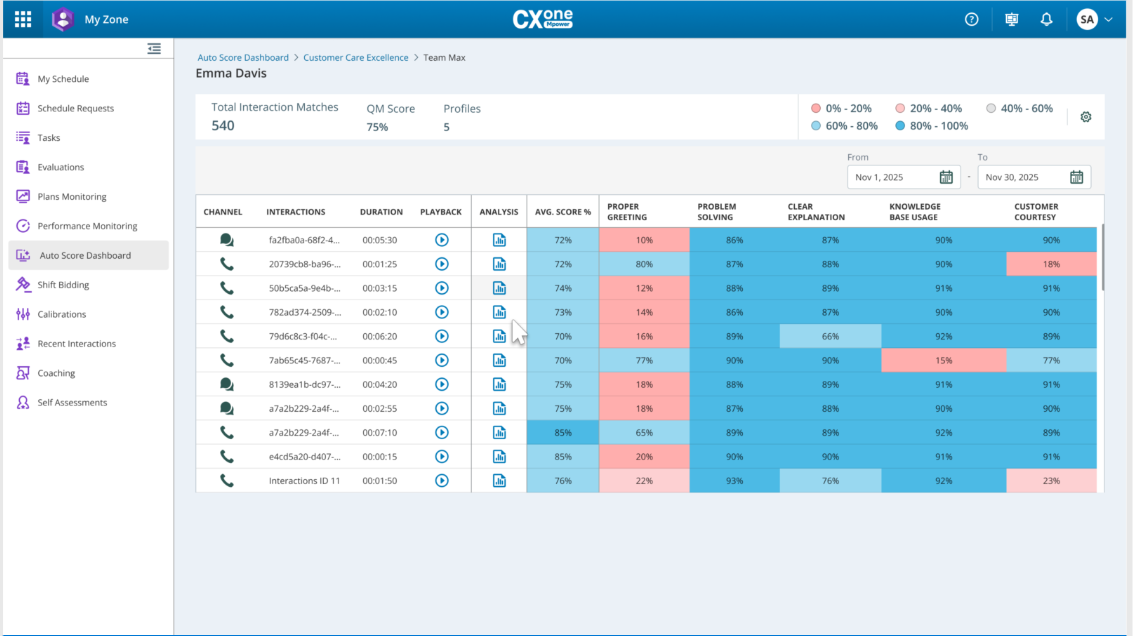Open Performance Monitoring from the sidebar
Viewport: 1133px width, 636px height.
pos(87,226)
